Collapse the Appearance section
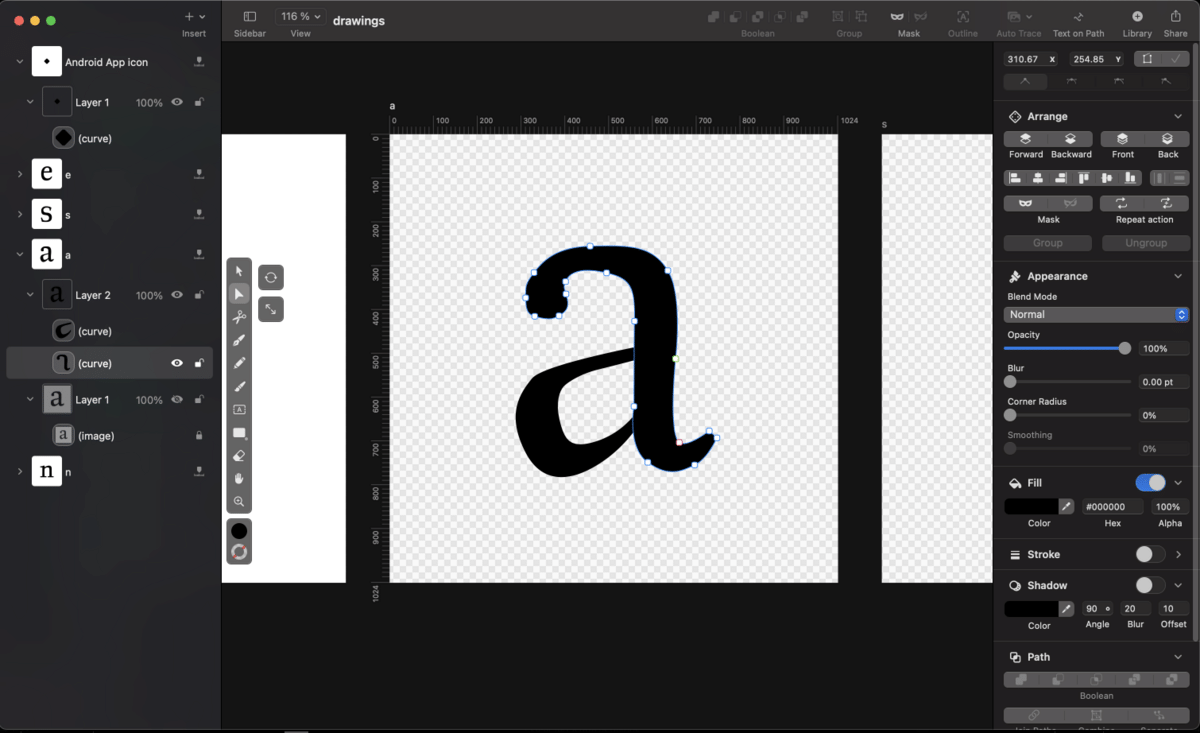Viewport: 1200px width, 733px height. pyautogui.click(x=1178, y=276)
